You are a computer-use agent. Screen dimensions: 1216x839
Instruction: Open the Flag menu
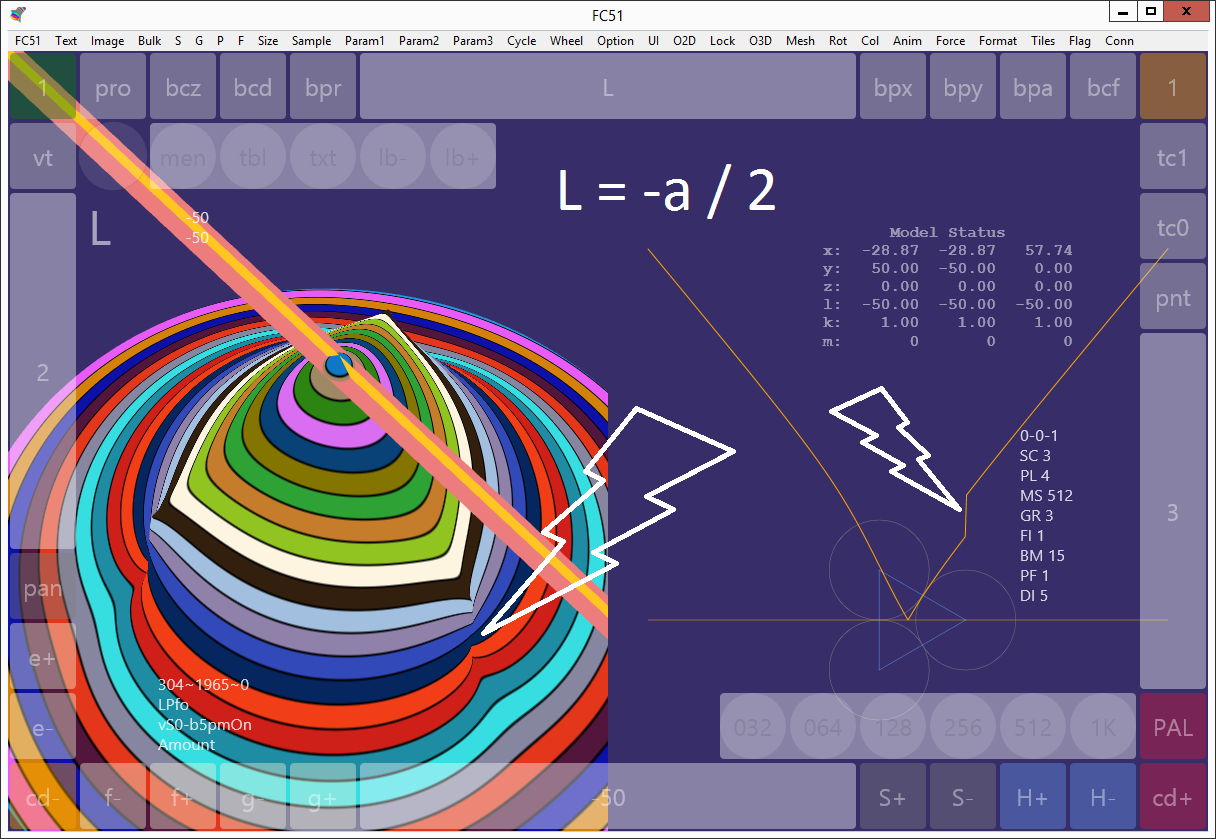click(1079, 41)
